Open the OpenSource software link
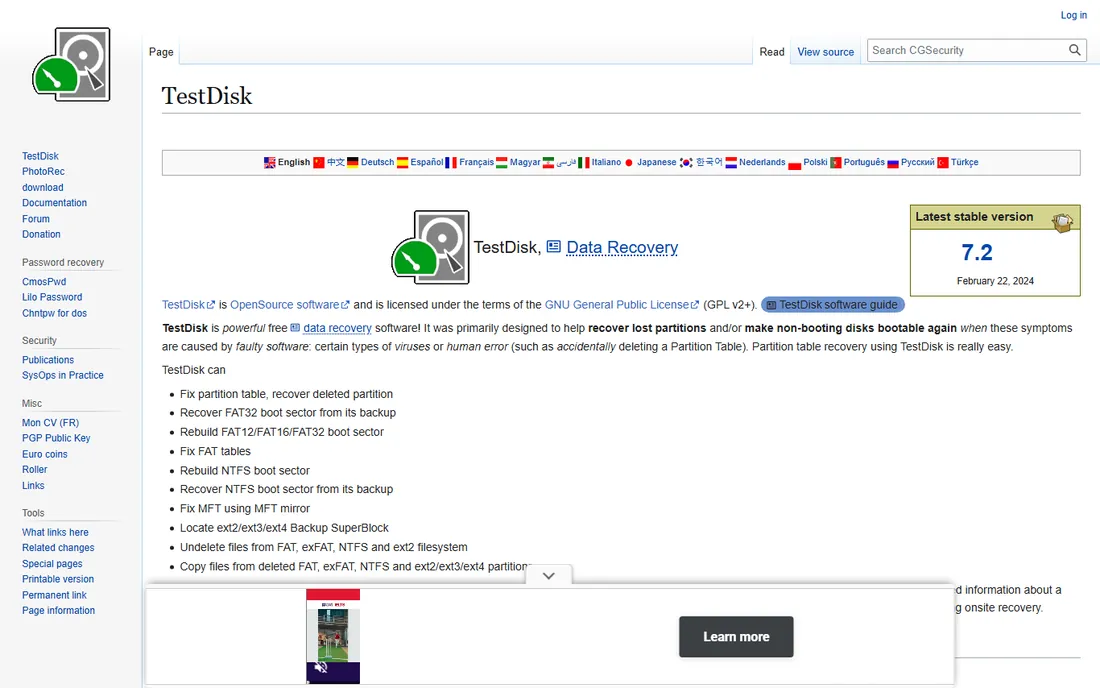This screenshot has height=688, width=1100. [289, 305]
